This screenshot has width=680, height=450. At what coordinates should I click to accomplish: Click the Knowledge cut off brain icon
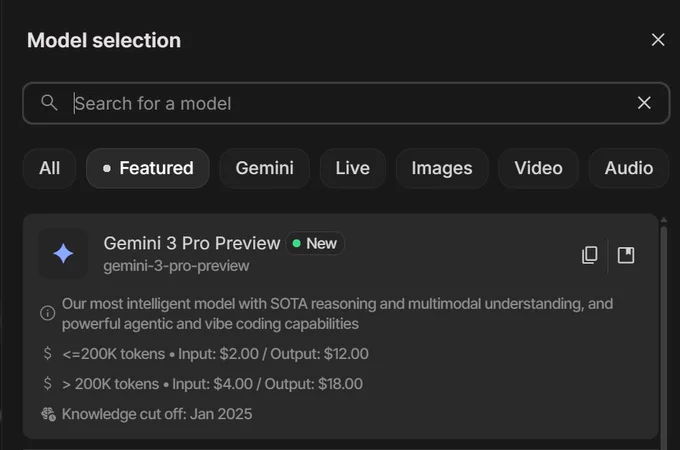point(48,414)
